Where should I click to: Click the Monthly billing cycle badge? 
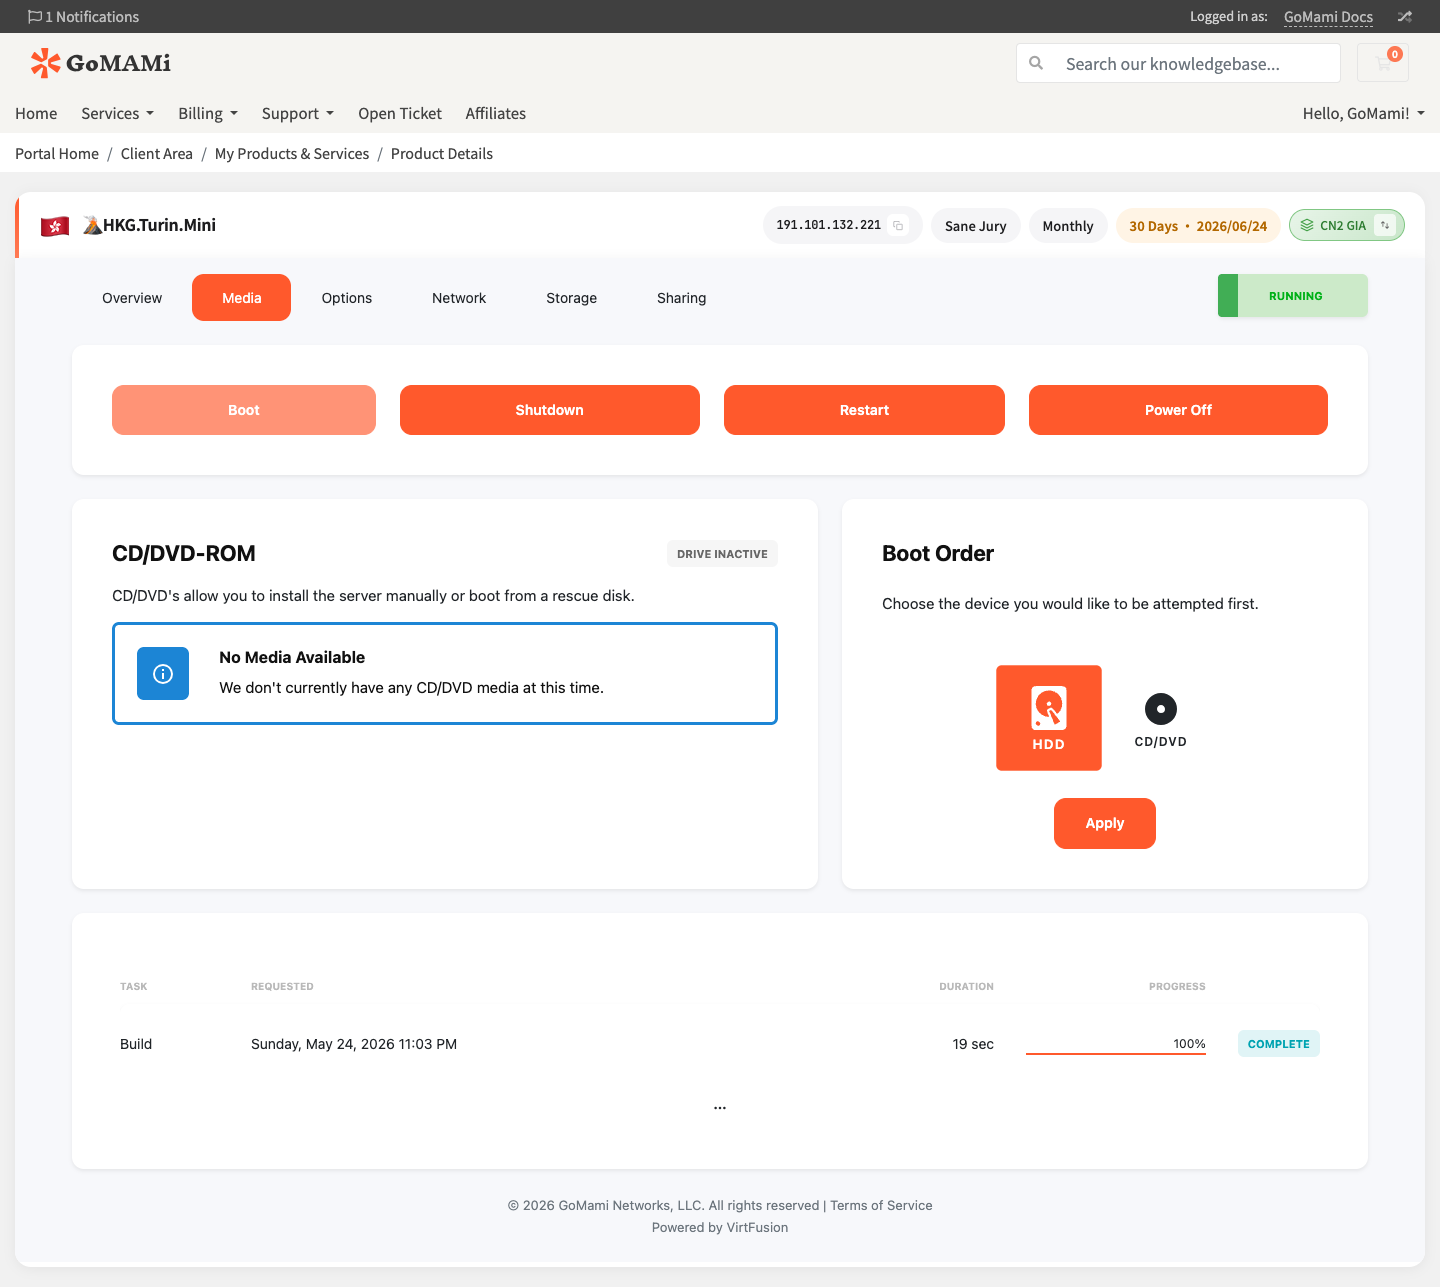click(1068, 226)
